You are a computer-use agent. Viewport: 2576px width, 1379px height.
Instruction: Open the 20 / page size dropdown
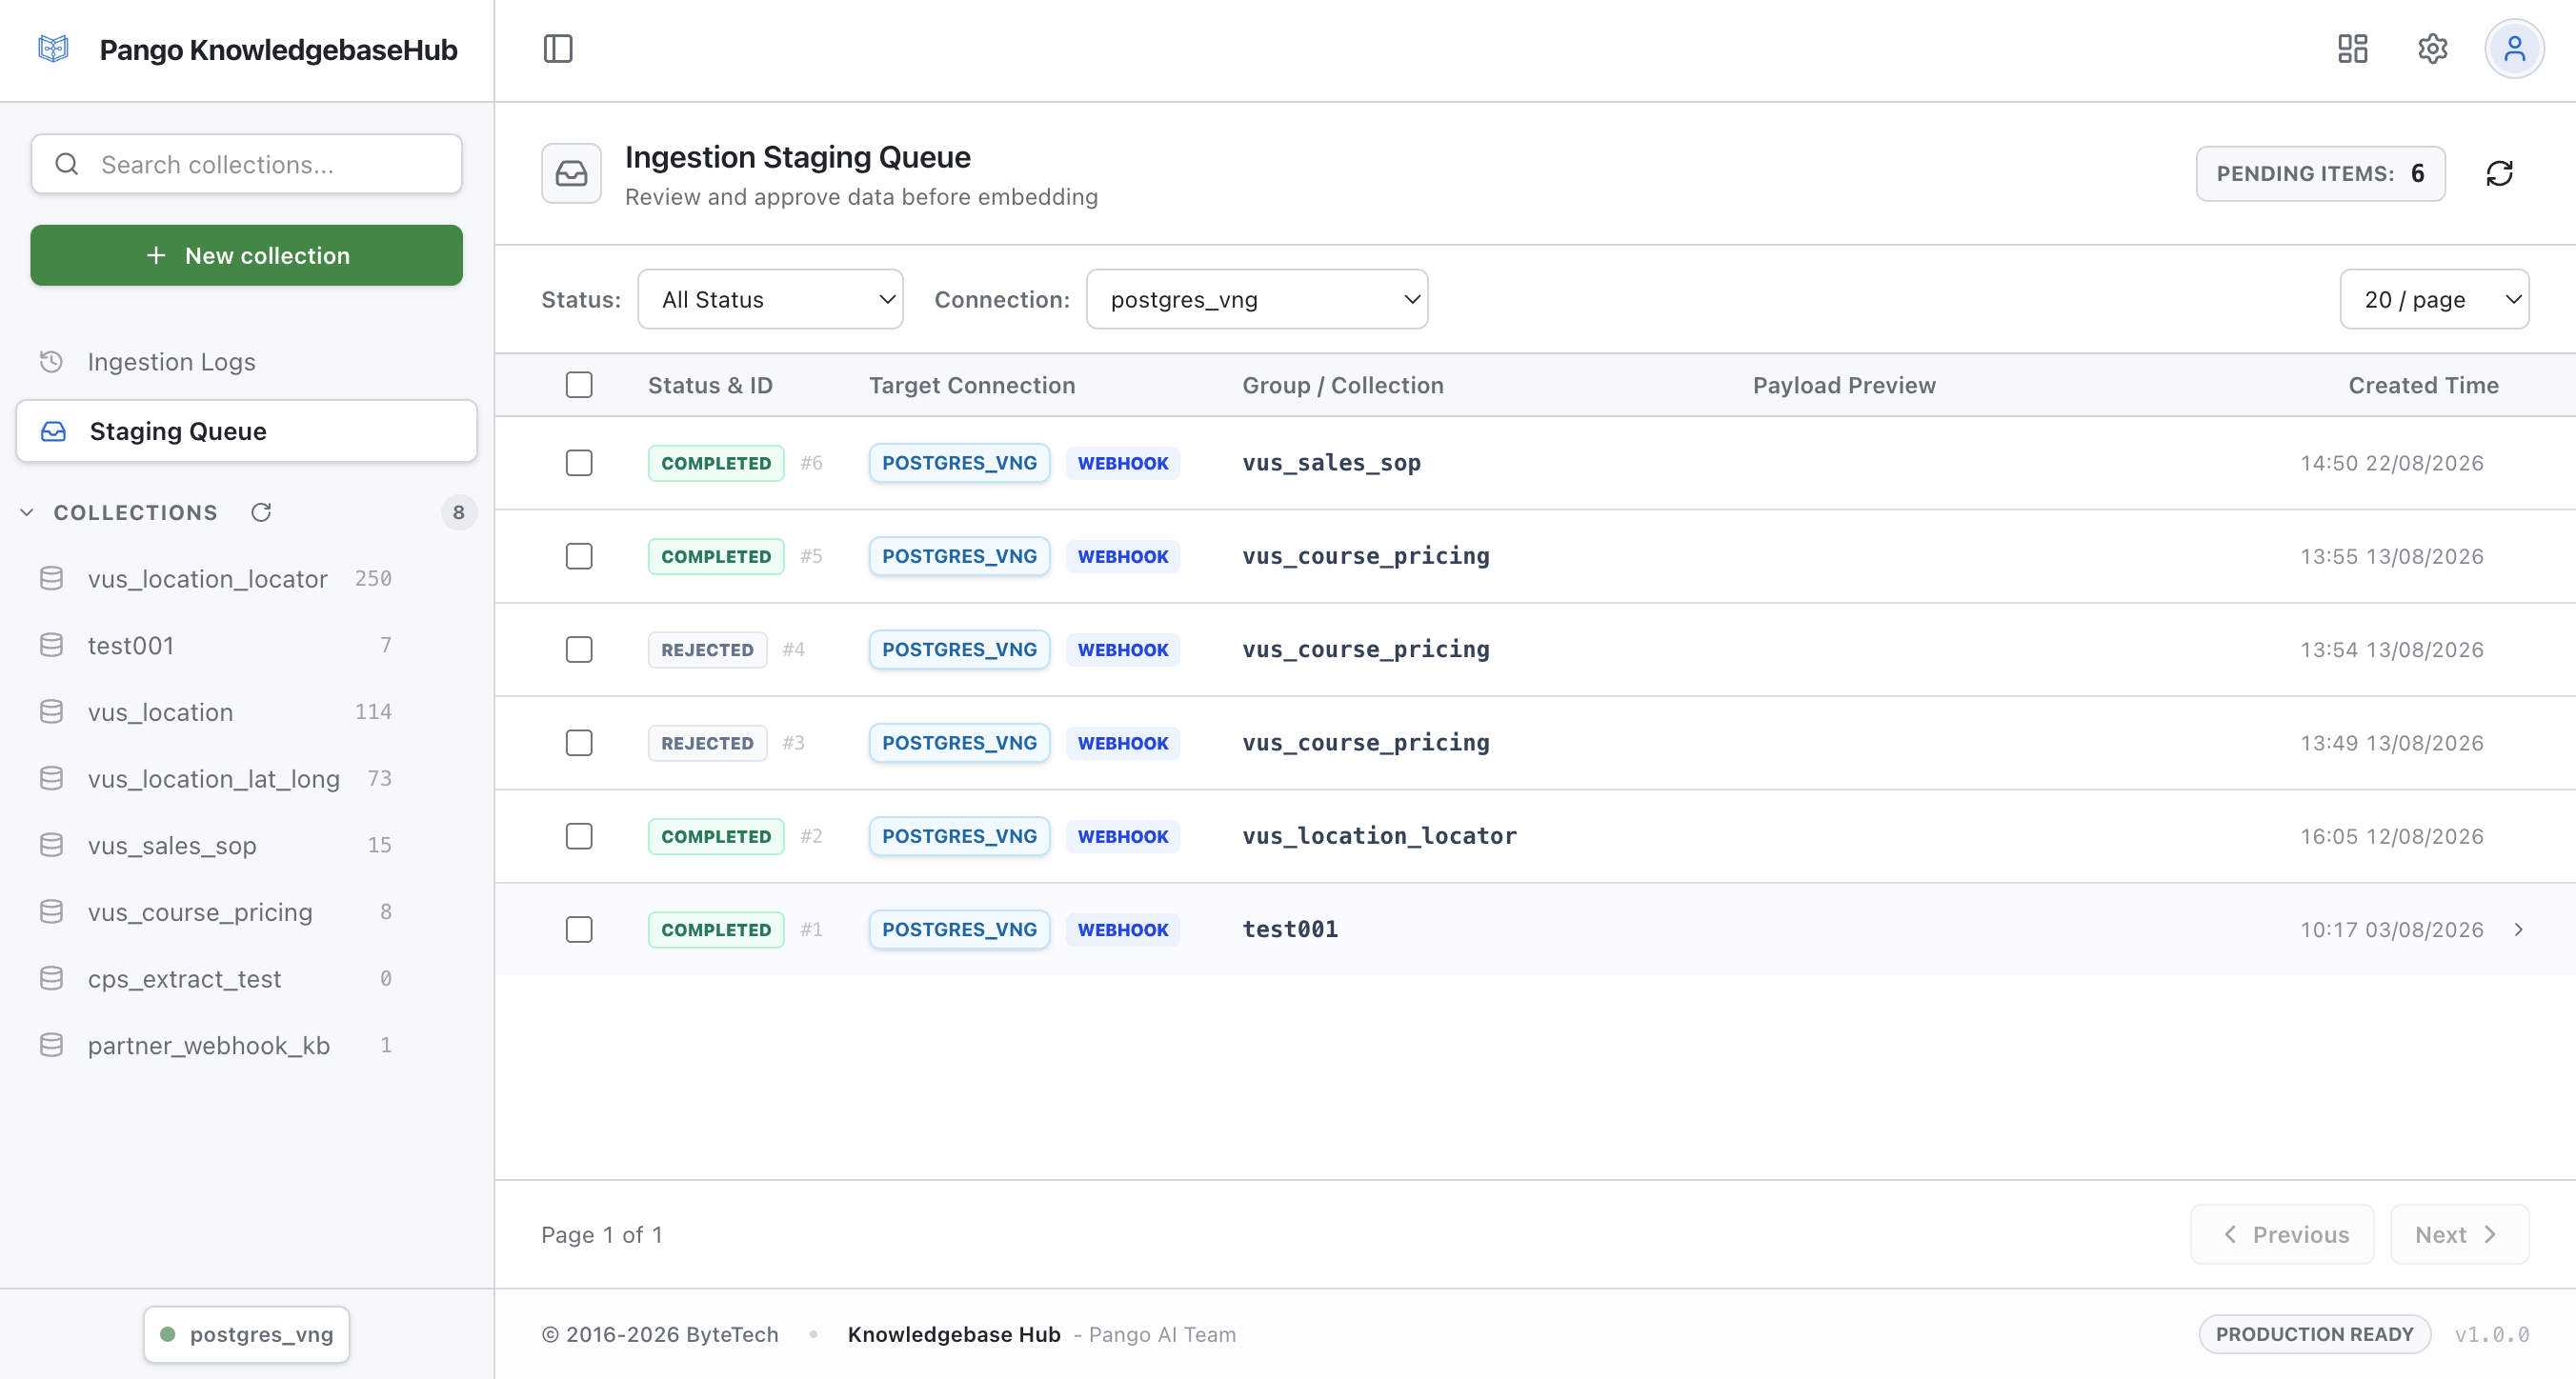coord(2434,299)
